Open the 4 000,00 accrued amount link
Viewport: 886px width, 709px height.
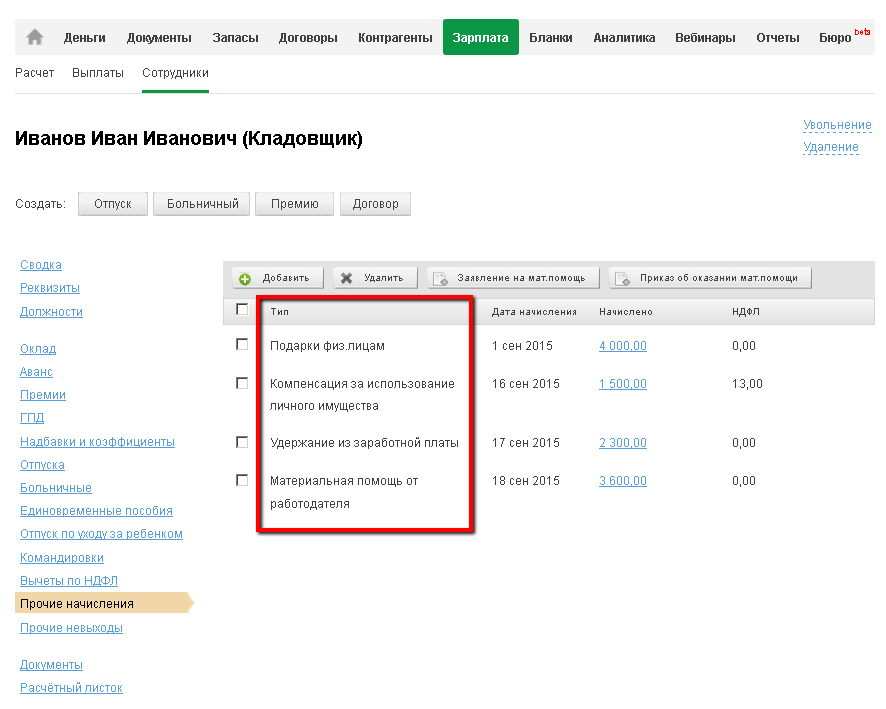click(622, 346)
